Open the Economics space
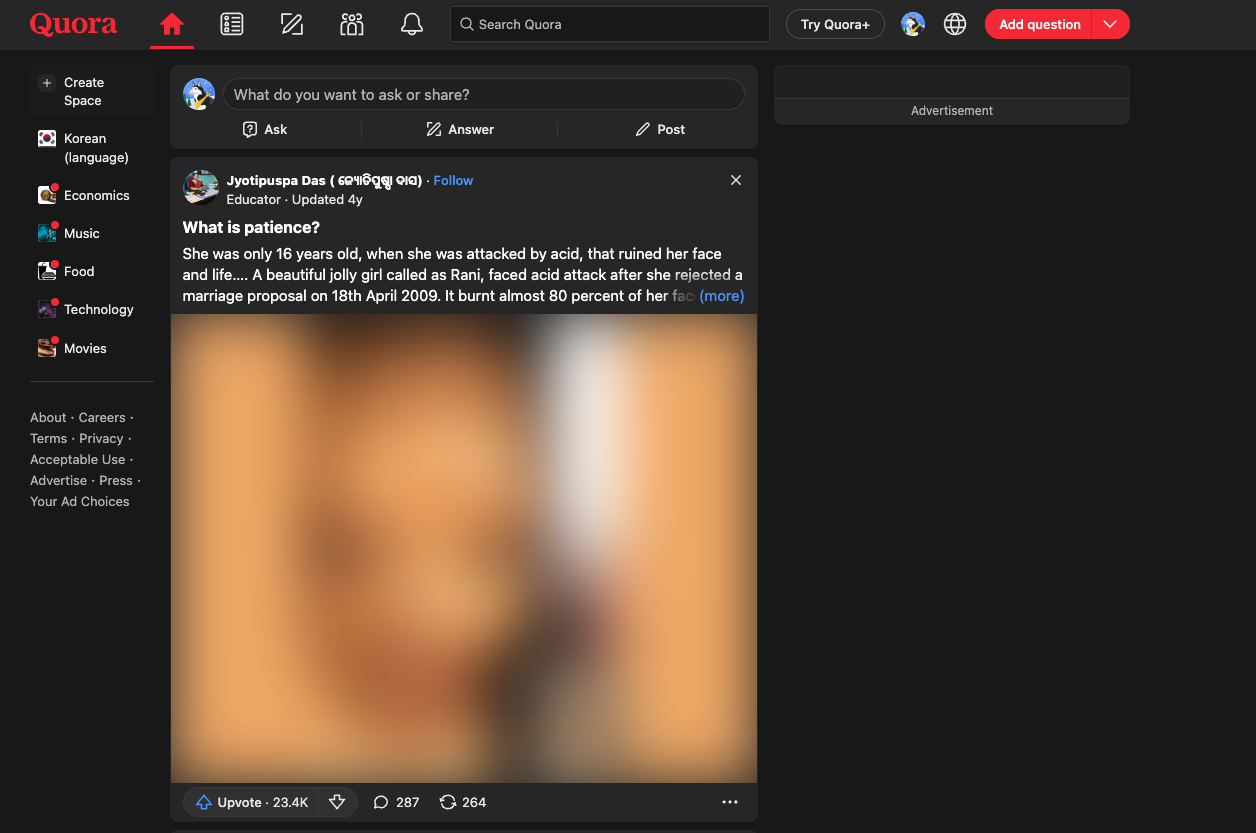 [x=92, y=195]
